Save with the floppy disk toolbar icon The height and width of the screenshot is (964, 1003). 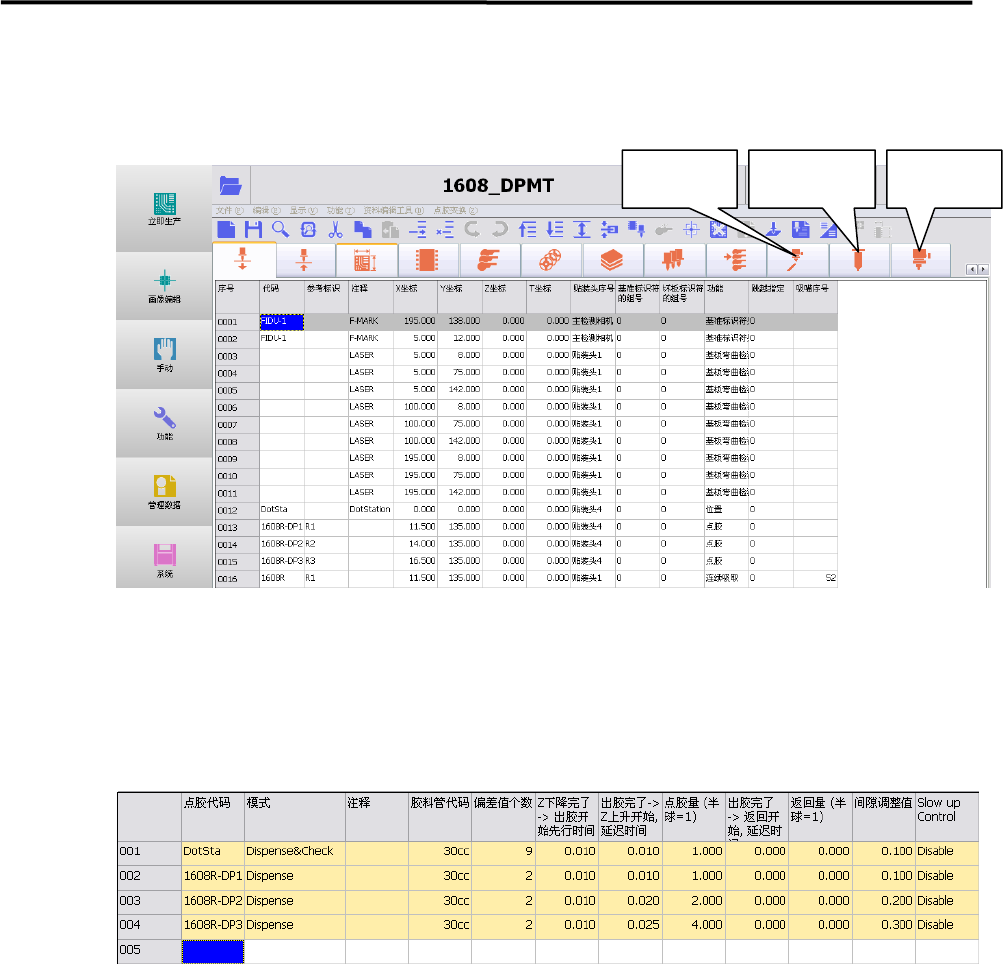tap(253, 229)
